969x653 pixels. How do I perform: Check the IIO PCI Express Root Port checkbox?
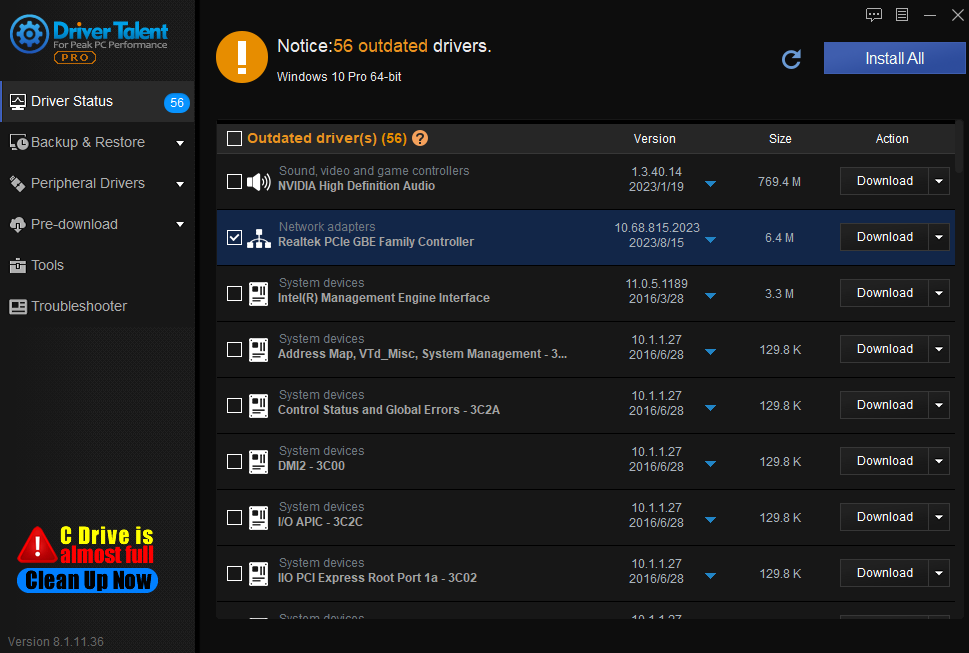click(x=234, y=574)
